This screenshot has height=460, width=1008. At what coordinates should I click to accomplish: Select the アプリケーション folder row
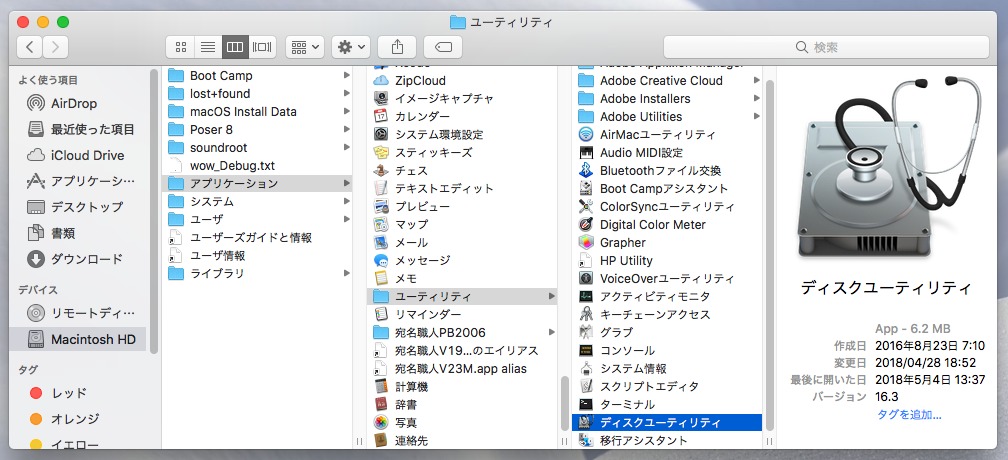point(257,183)
